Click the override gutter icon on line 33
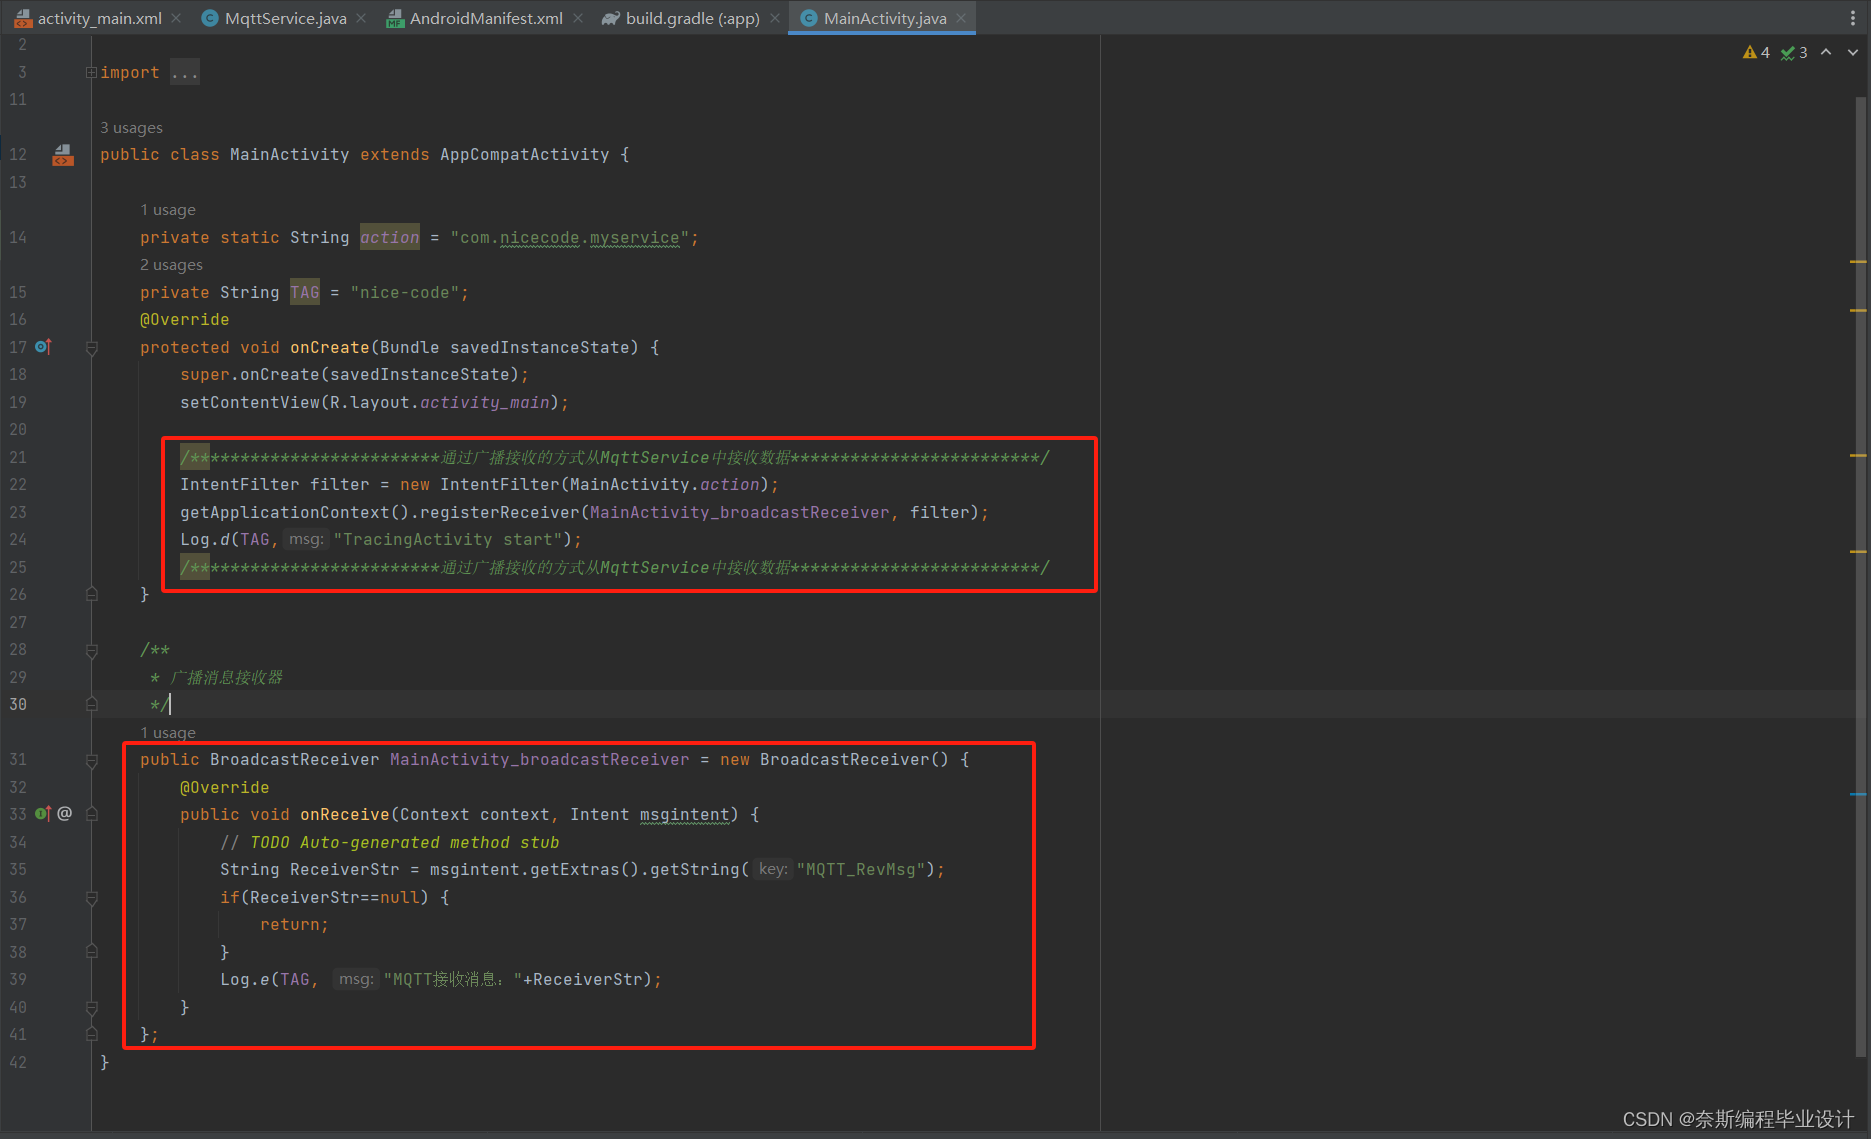Screen dimensions: 1871x1139 click(x=43, y=814)
